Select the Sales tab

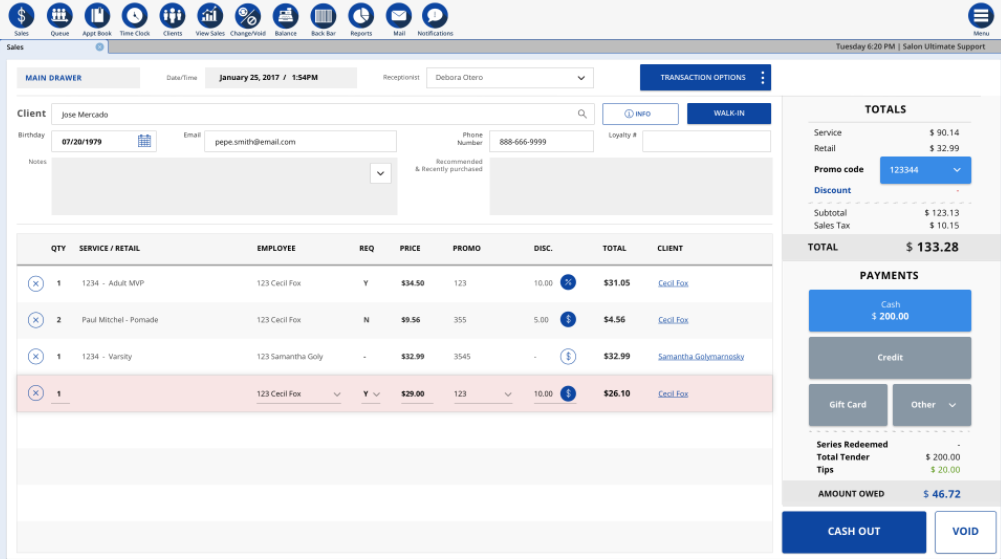click(55, 47)
